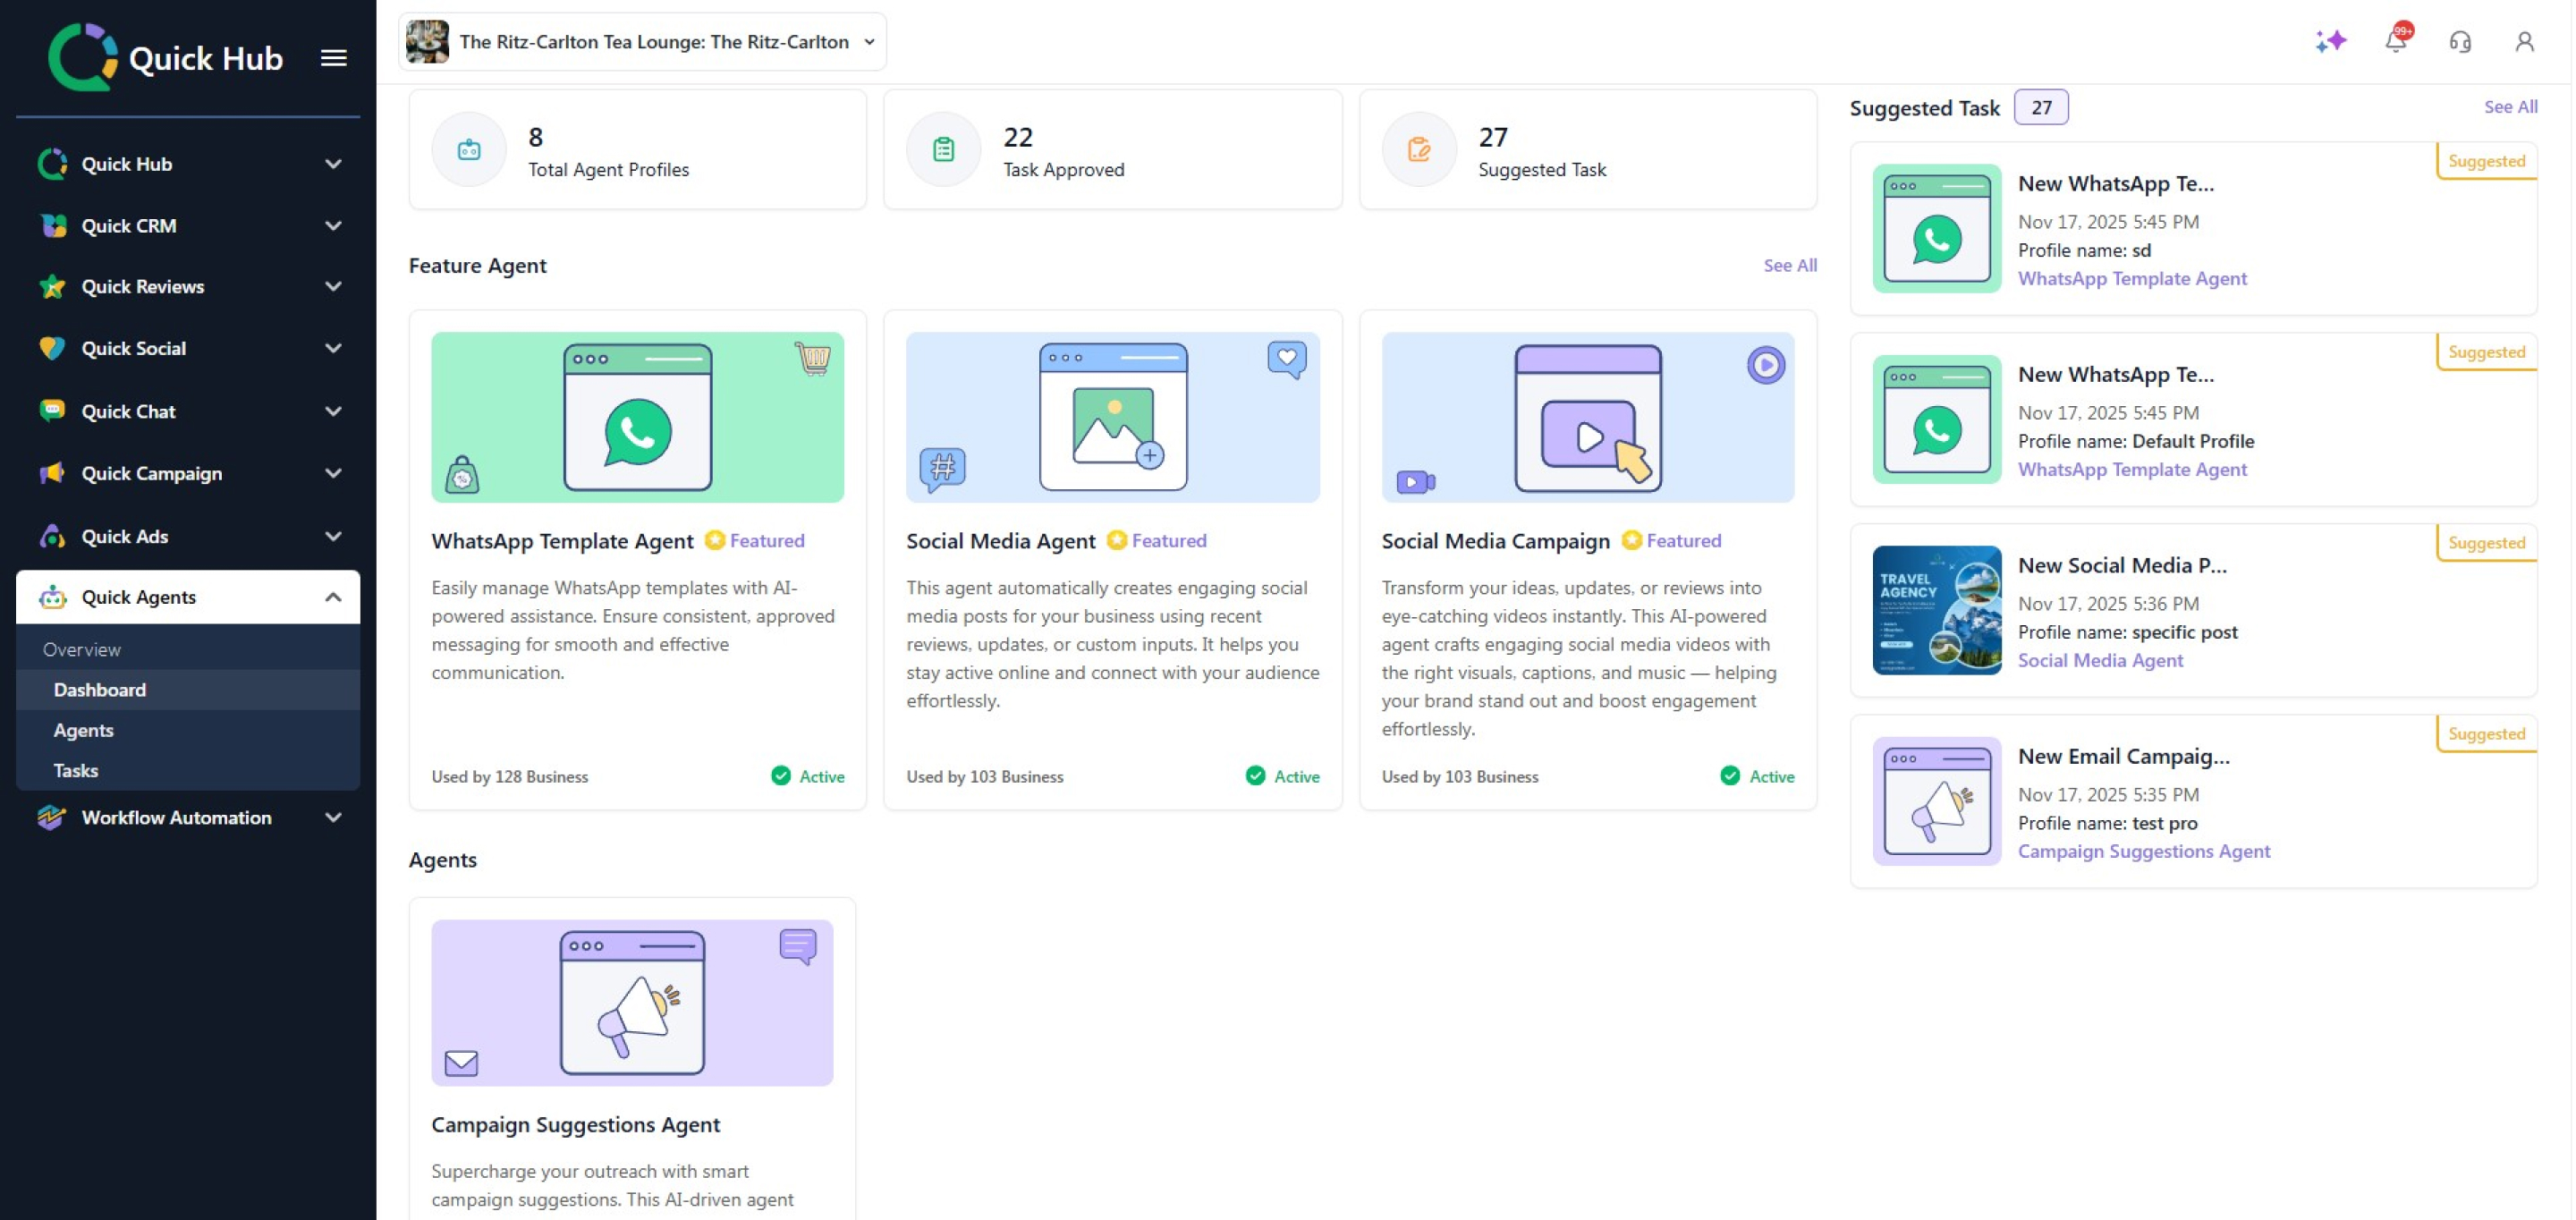Click the Workflow Automation sidebar icon

point(52,817)
